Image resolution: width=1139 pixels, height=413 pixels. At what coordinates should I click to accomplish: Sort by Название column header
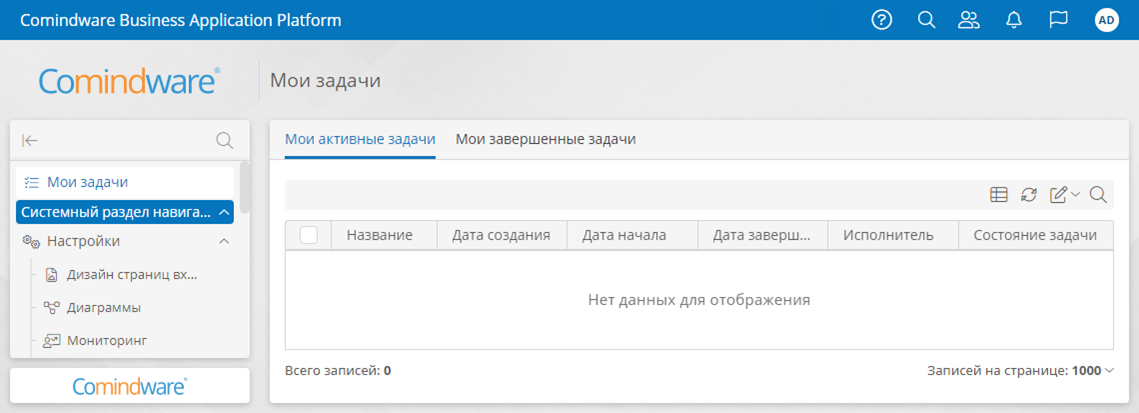point(384,235)
